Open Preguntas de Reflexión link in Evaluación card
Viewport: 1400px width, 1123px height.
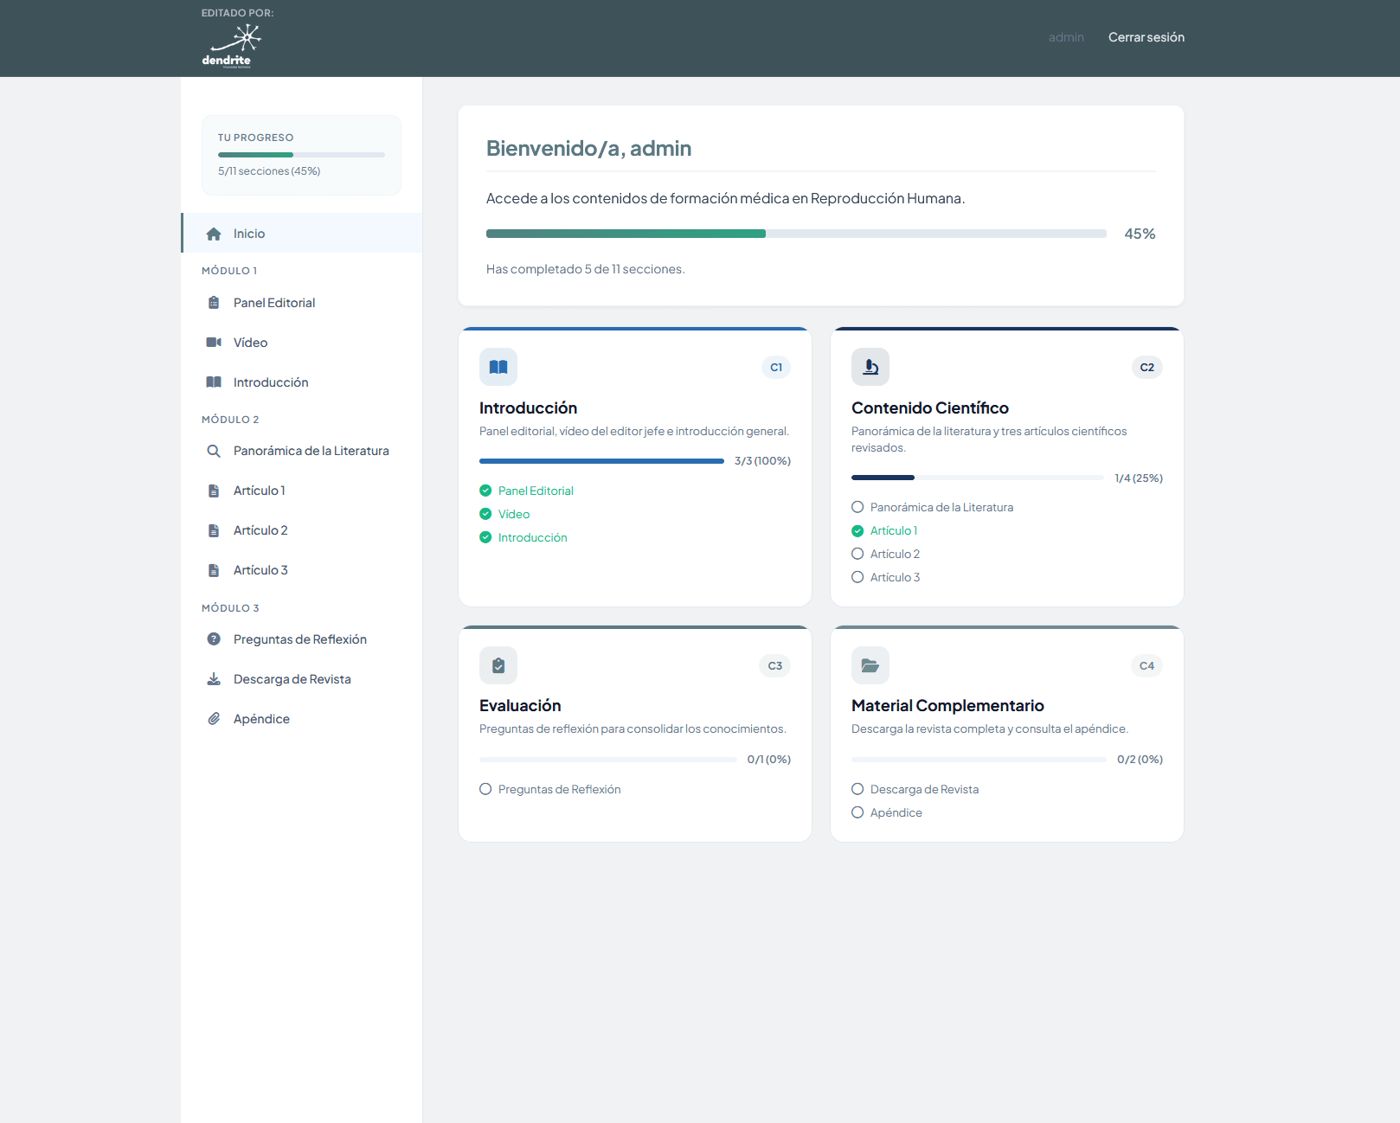tap(559, 789)
